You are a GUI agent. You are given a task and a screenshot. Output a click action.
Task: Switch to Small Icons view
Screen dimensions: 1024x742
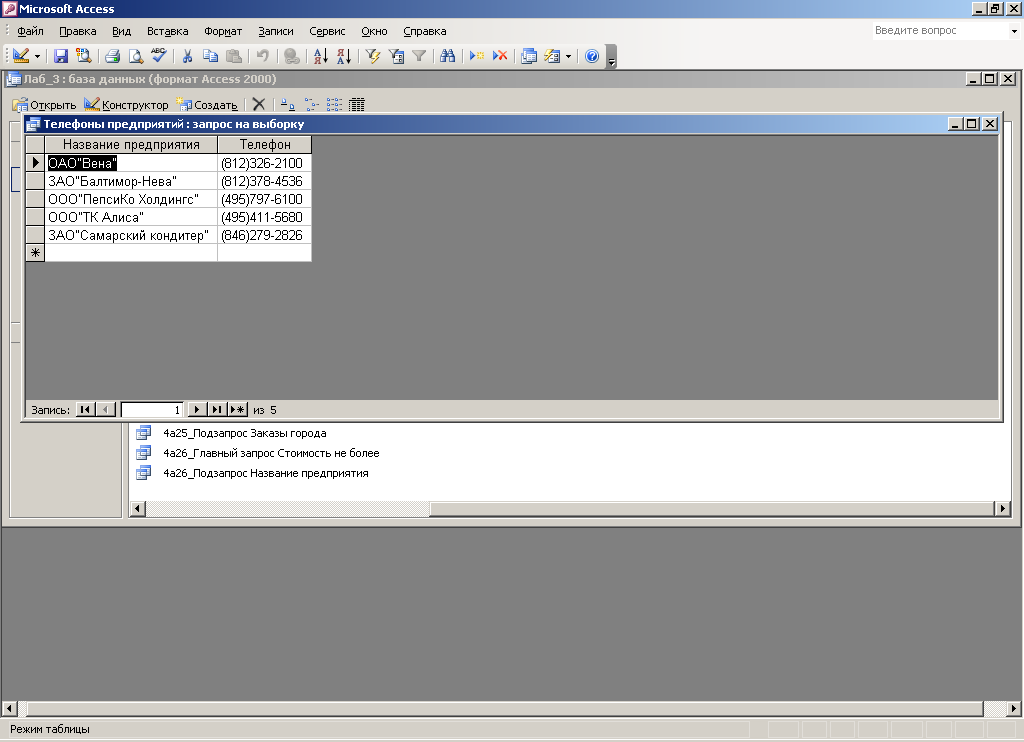pos(311,105)
